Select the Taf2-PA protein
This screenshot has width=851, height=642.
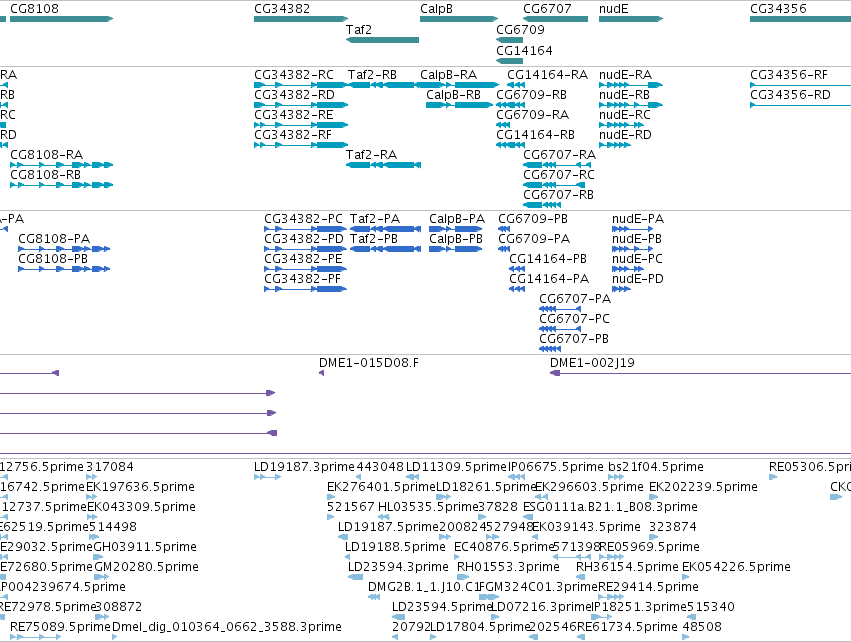[375, 219]
